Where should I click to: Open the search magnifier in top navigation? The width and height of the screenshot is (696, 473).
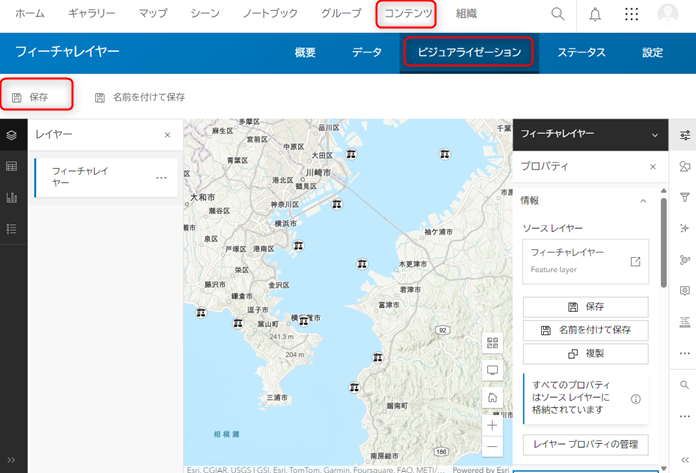[558, 14]
